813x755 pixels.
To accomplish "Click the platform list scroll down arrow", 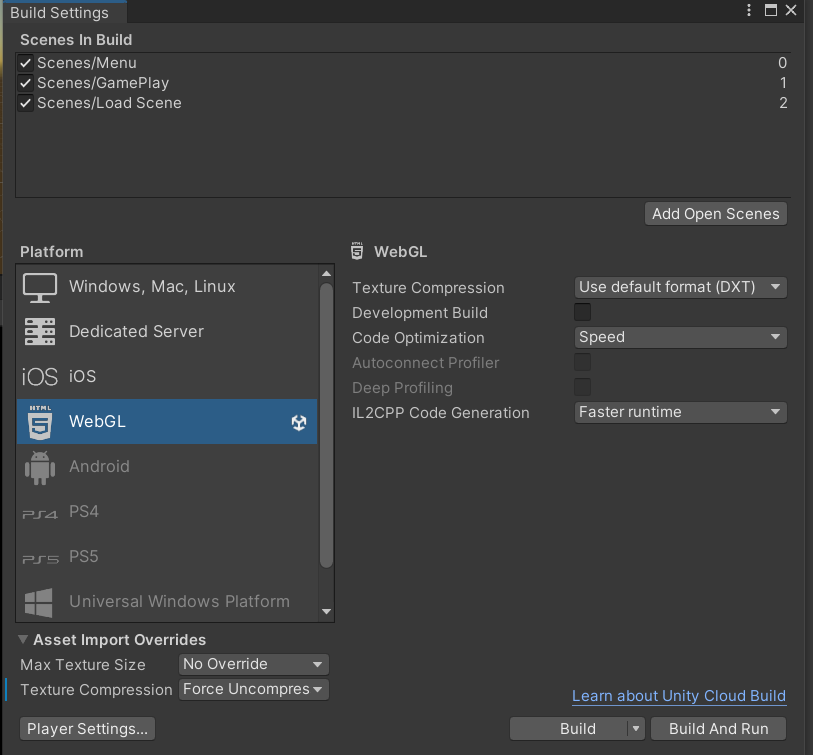I will [326, 612].
